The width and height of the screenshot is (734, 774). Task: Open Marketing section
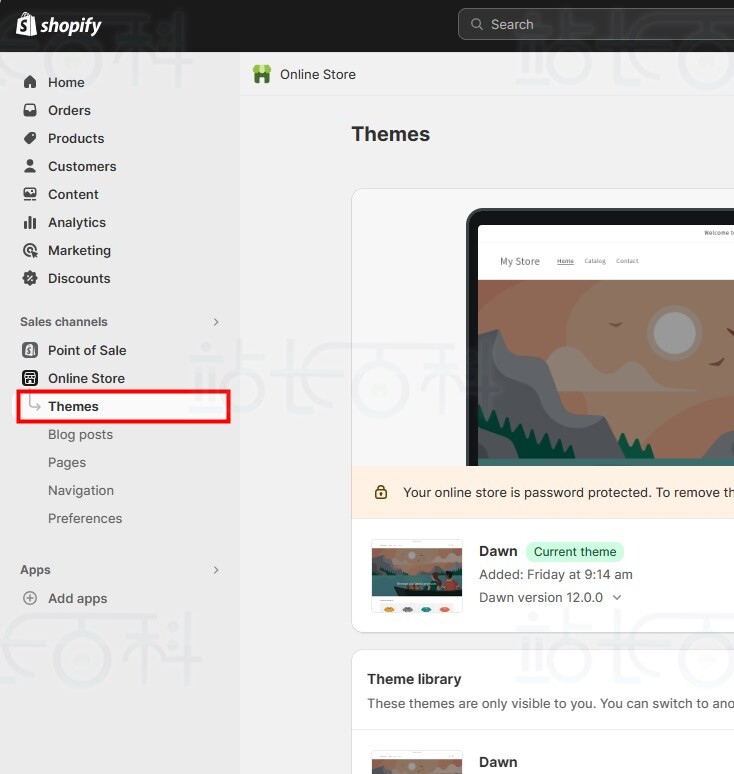[x=79, y=251]
